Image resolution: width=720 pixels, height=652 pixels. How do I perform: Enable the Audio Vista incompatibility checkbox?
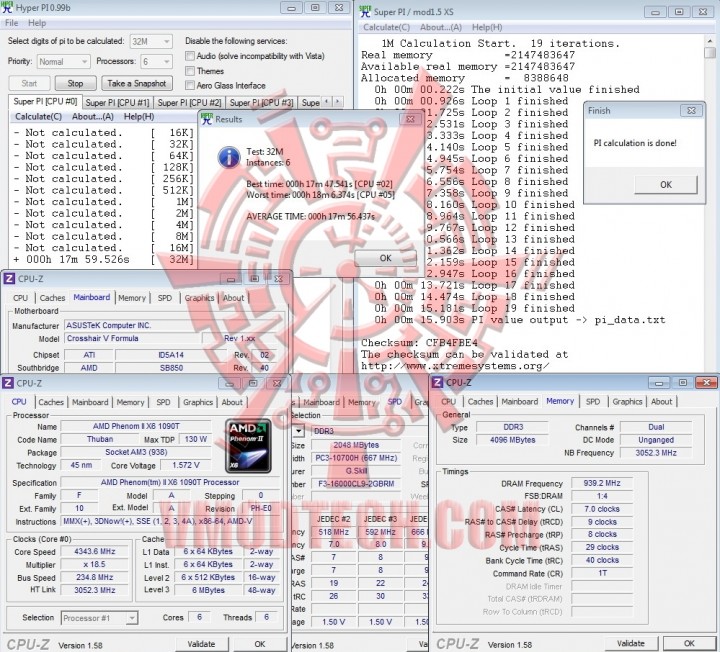(190, 56)
